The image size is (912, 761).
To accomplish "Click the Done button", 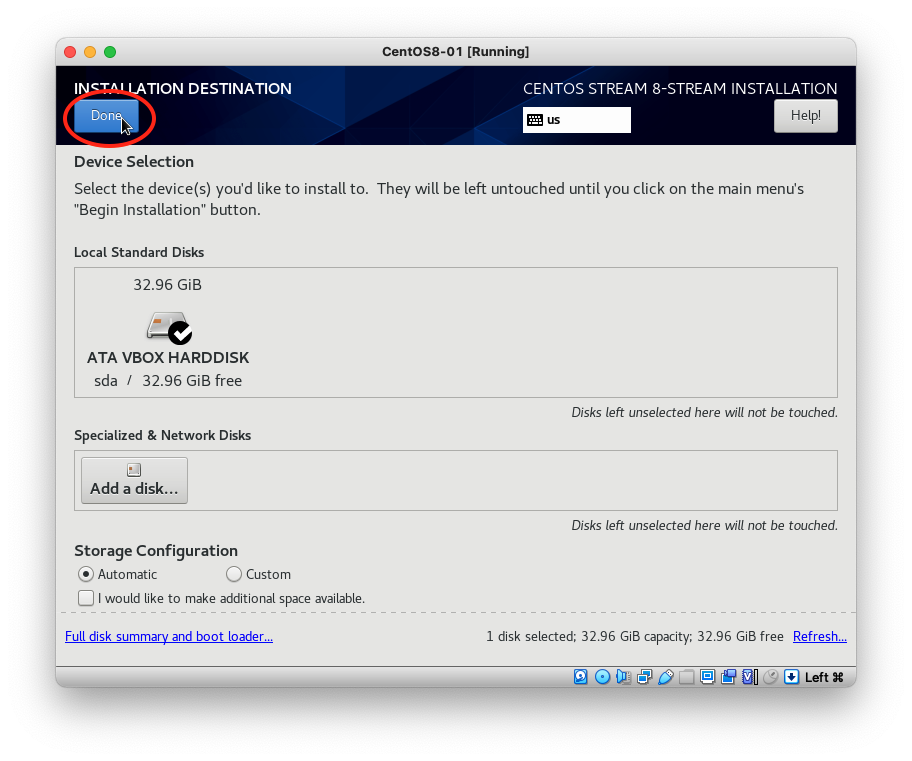I will tap(106, 116).
